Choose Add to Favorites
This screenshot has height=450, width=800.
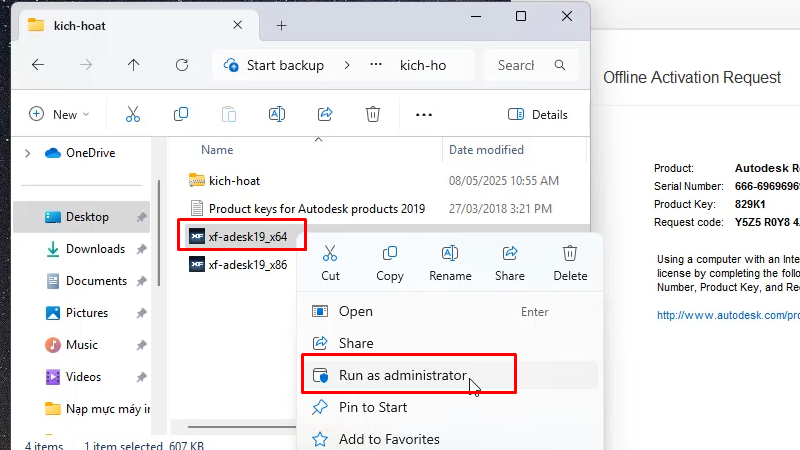(449, 439)
